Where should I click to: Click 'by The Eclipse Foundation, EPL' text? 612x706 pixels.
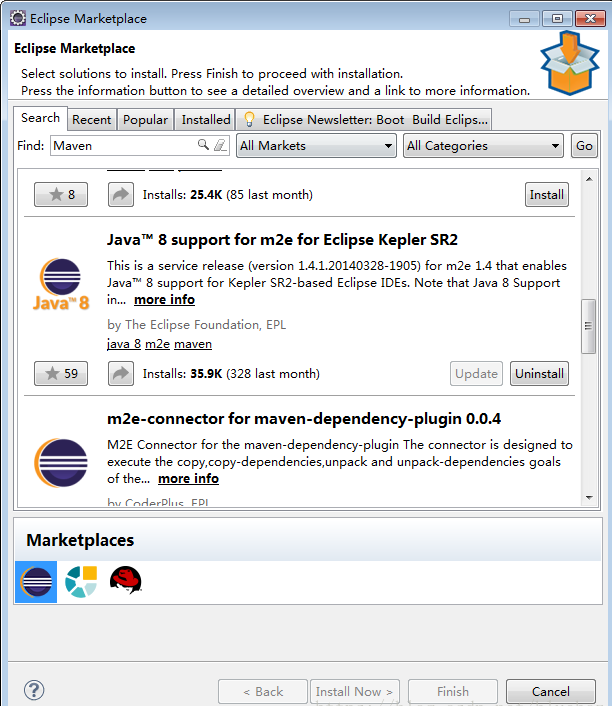(196, 324)
